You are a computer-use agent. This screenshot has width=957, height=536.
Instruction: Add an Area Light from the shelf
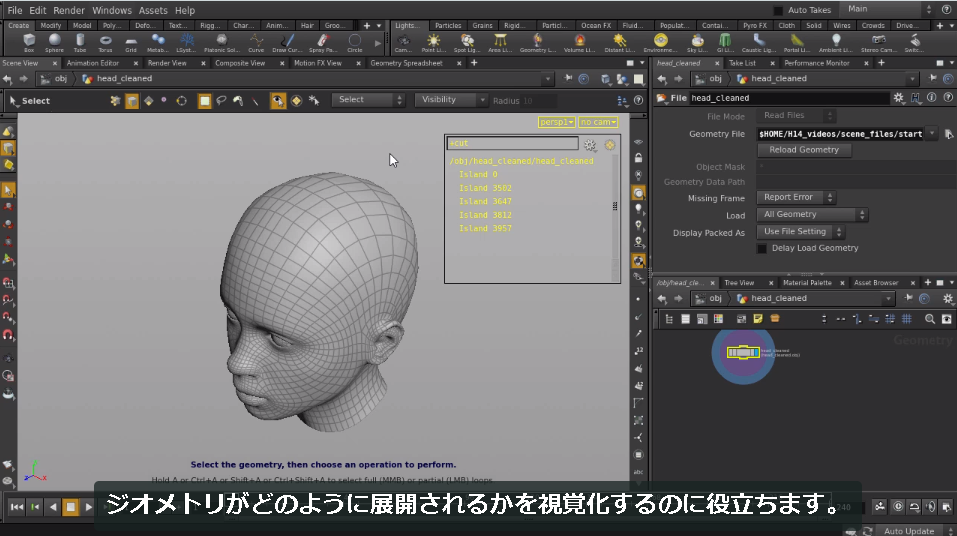click(x=500, y=43)
